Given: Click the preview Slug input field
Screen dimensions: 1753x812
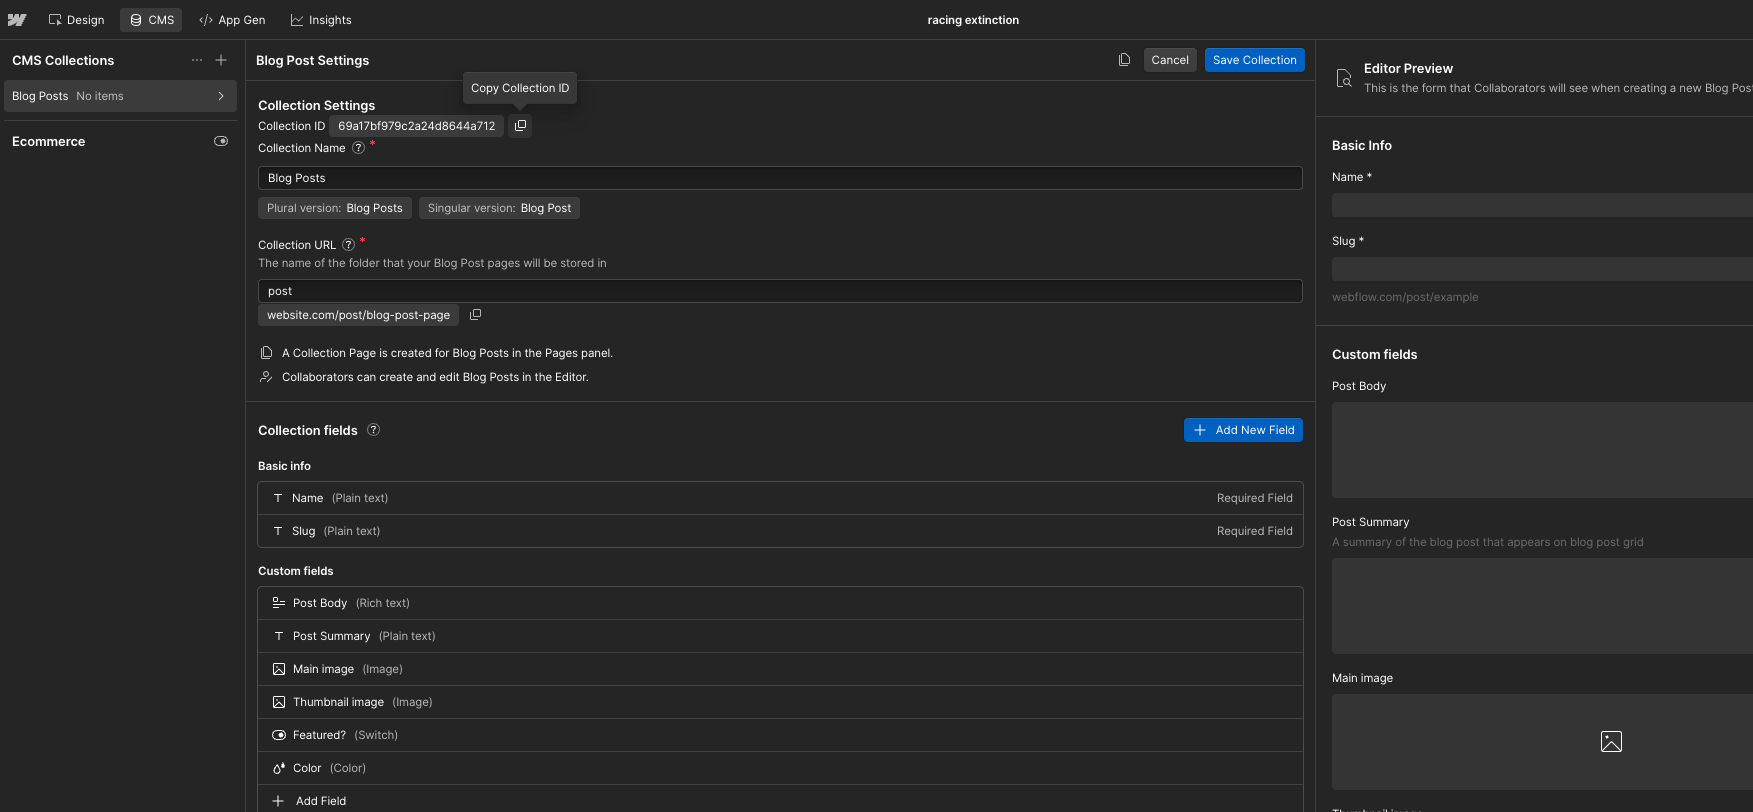Looking at the screenshot, I should coord(1542,269).
